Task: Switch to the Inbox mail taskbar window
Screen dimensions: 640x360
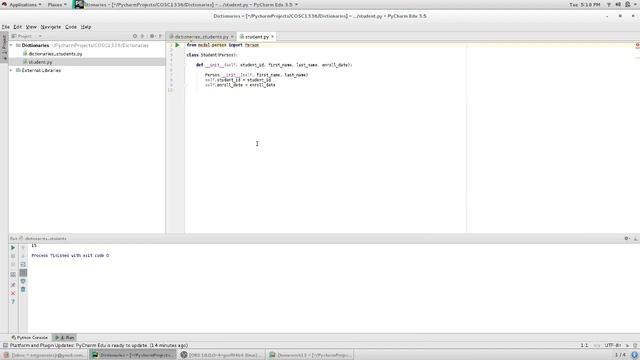Action: click(44, 355)
